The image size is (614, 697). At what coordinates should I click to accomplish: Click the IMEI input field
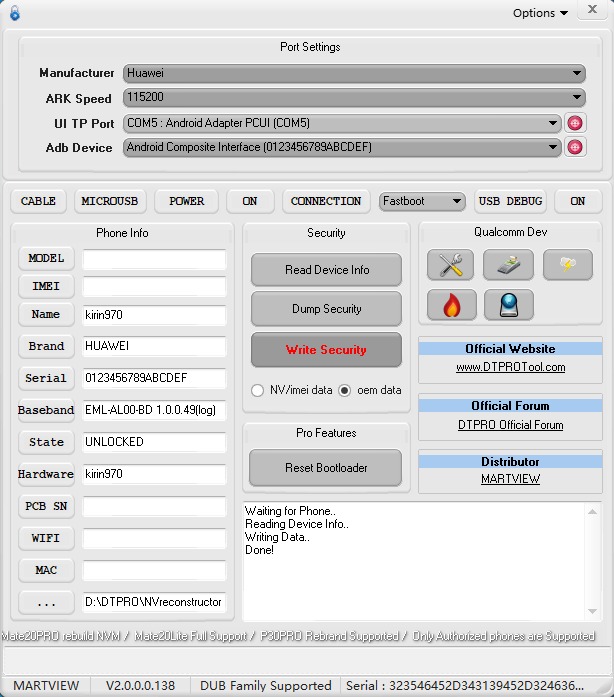point(154,287)
